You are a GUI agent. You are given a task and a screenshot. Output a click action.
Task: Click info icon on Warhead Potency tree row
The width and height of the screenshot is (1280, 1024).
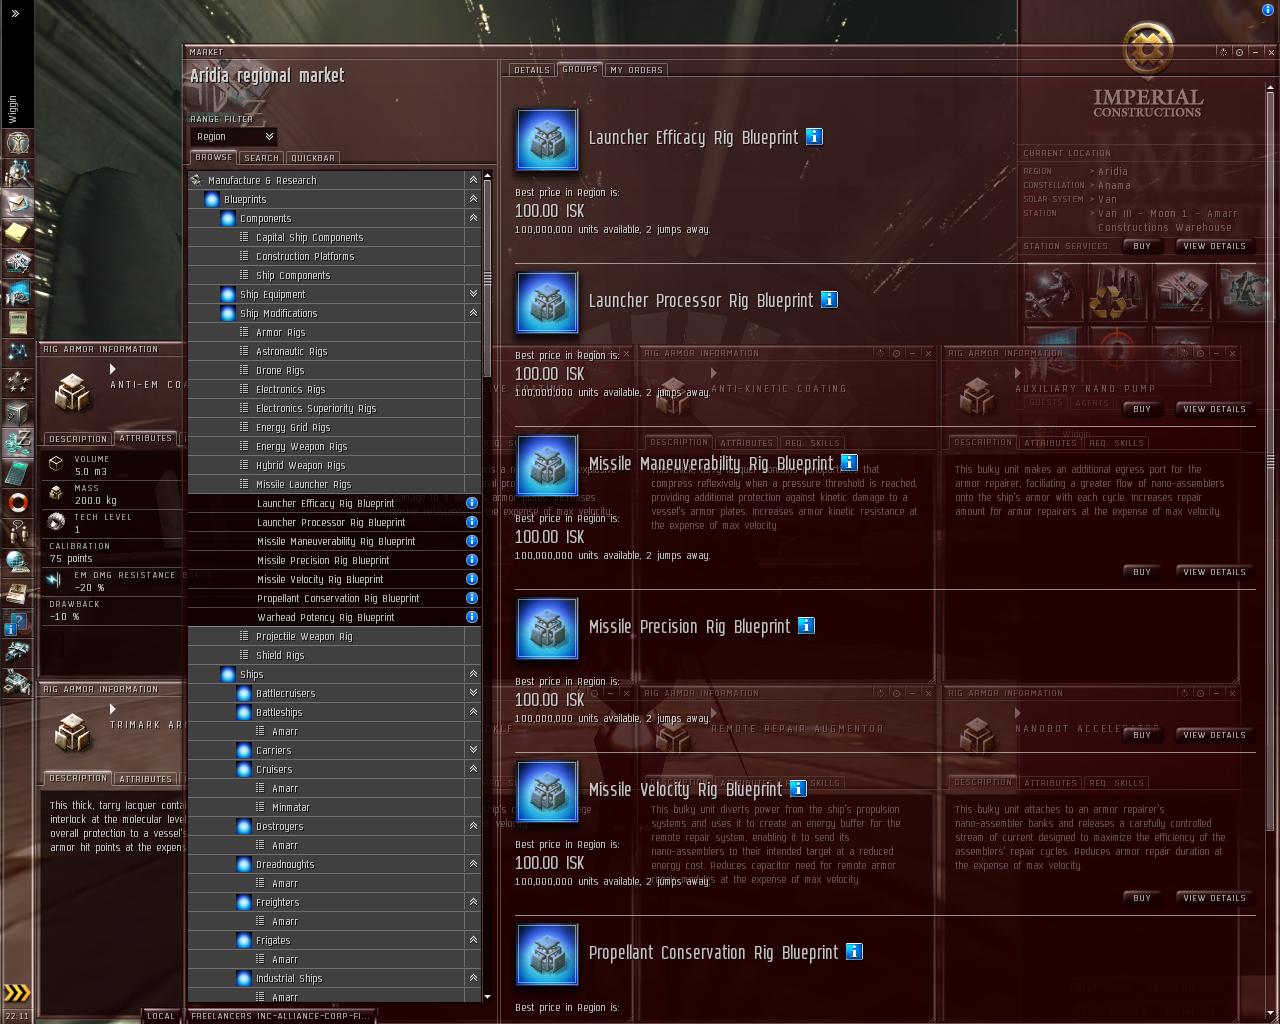click(472, 617)
